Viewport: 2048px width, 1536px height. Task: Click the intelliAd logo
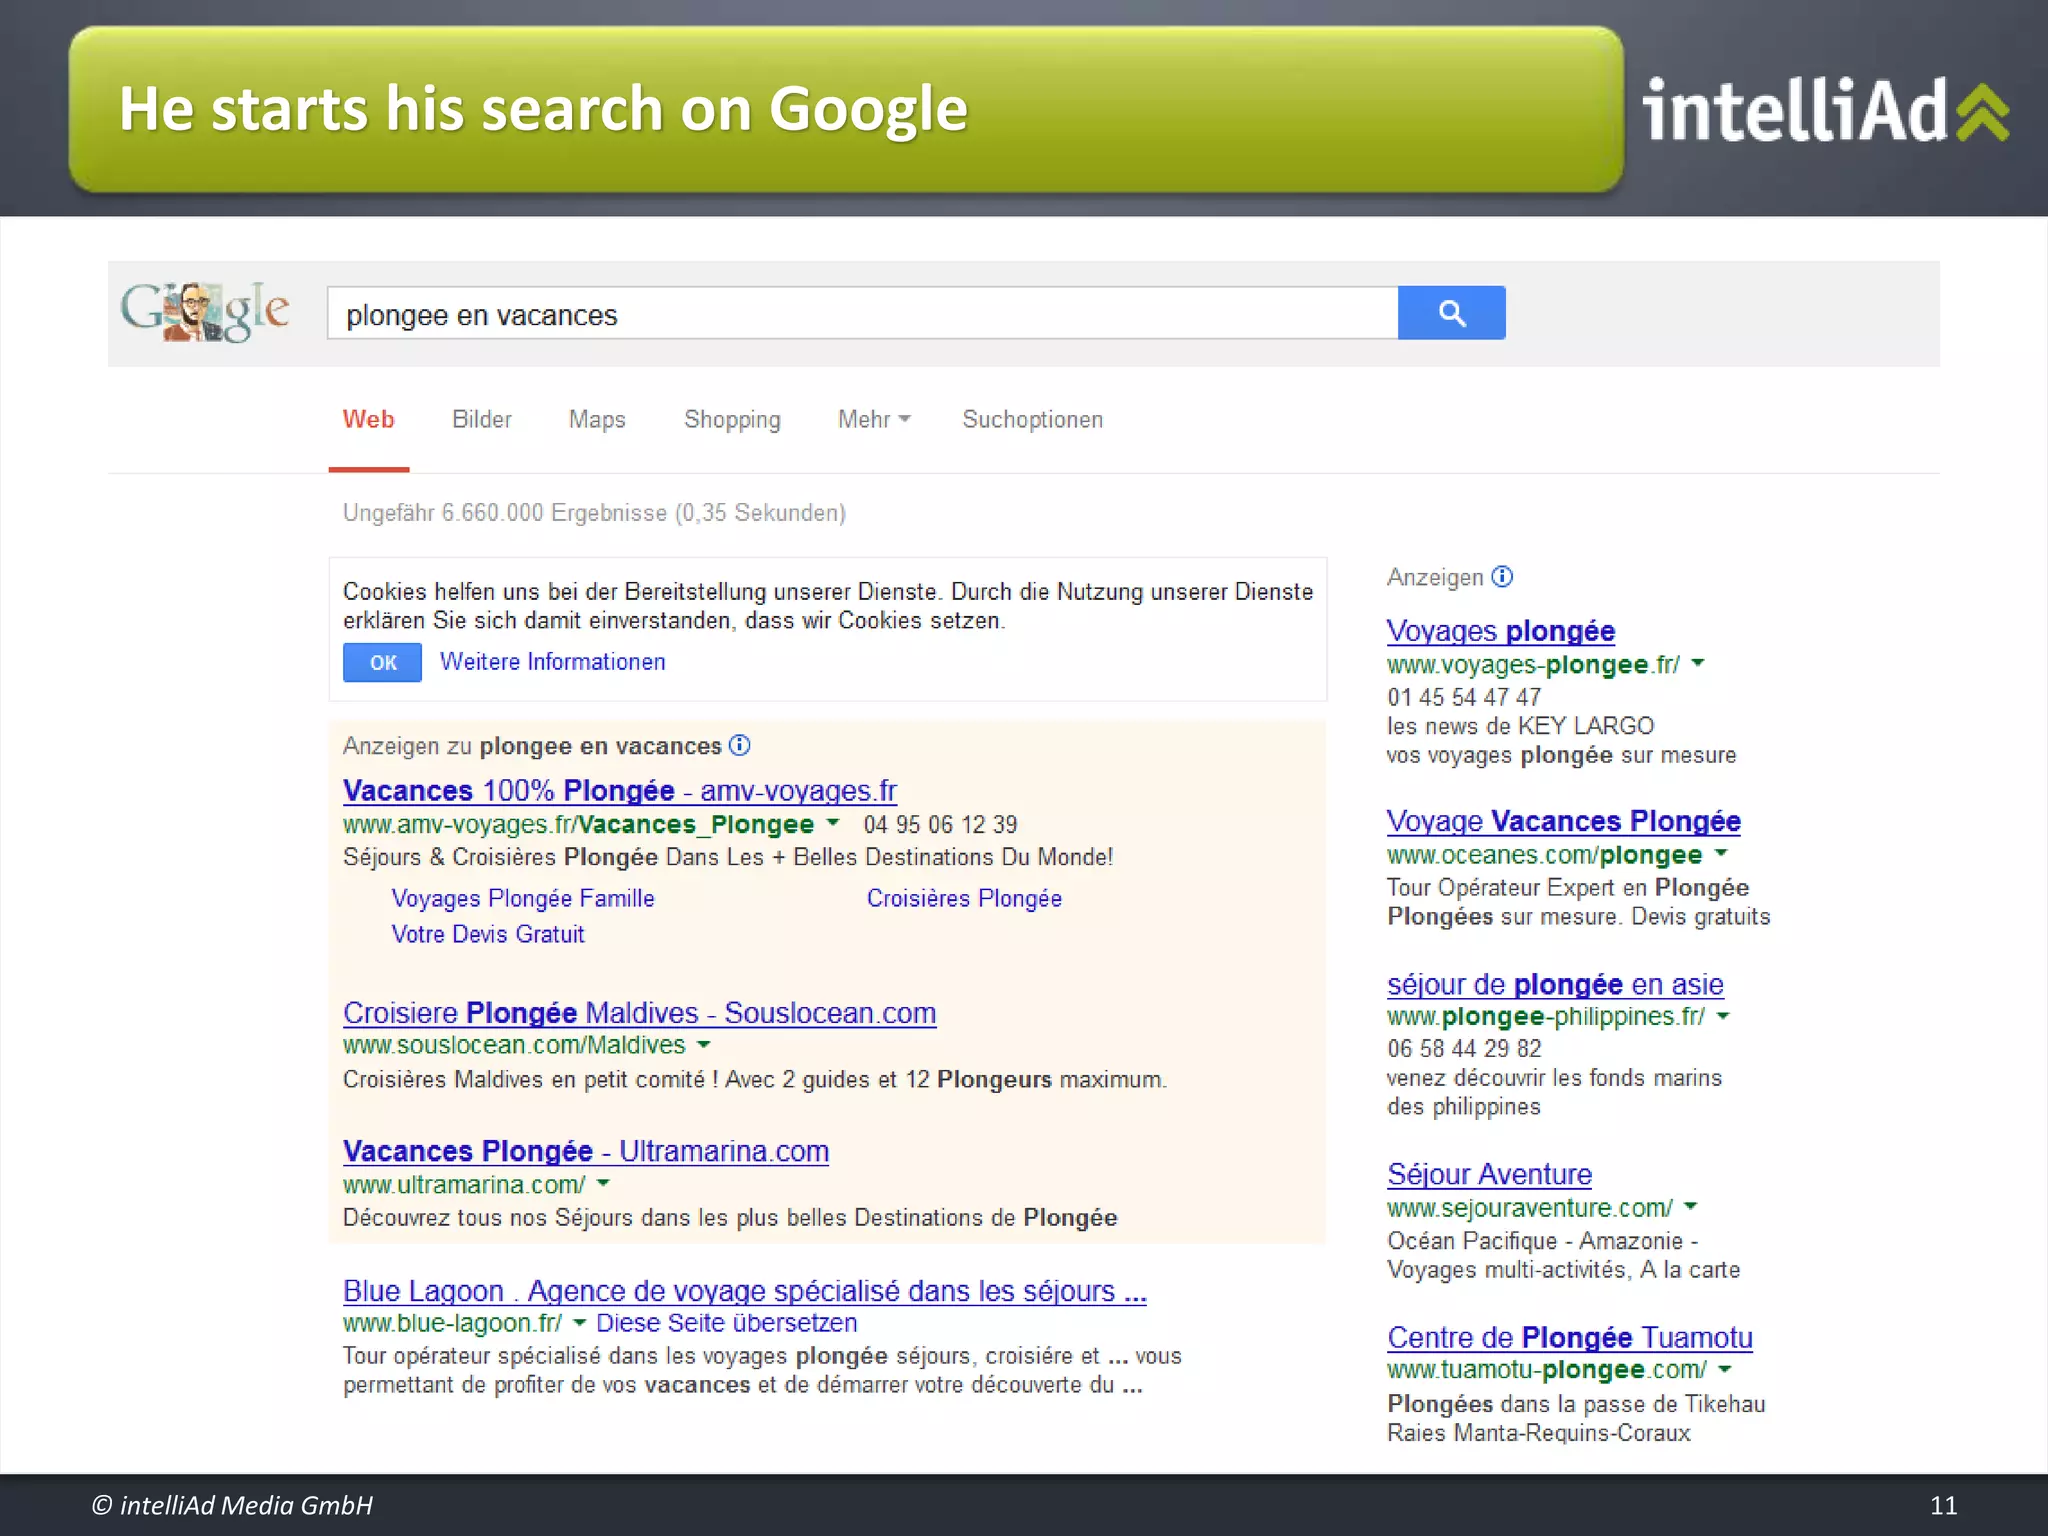point(1826,110)
